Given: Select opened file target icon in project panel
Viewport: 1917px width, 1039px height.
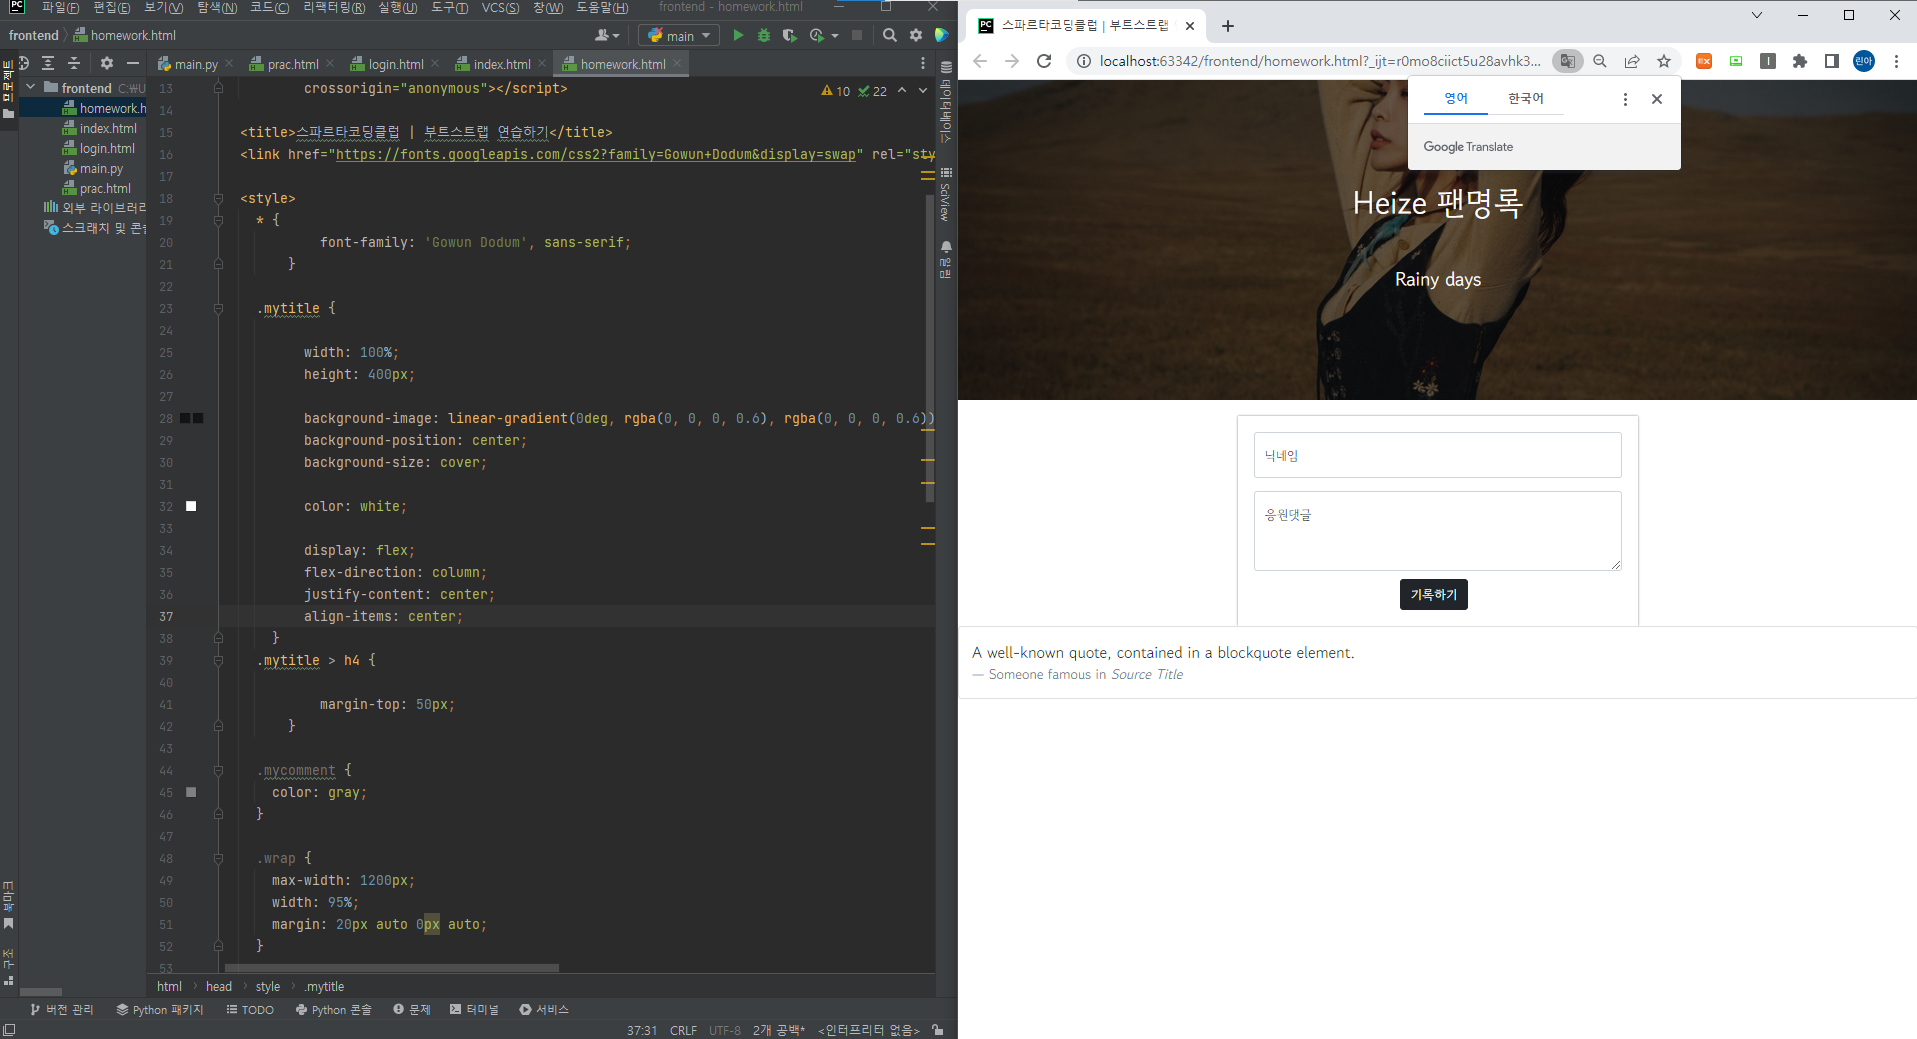Looking at the screenshot, I should 24,63.
